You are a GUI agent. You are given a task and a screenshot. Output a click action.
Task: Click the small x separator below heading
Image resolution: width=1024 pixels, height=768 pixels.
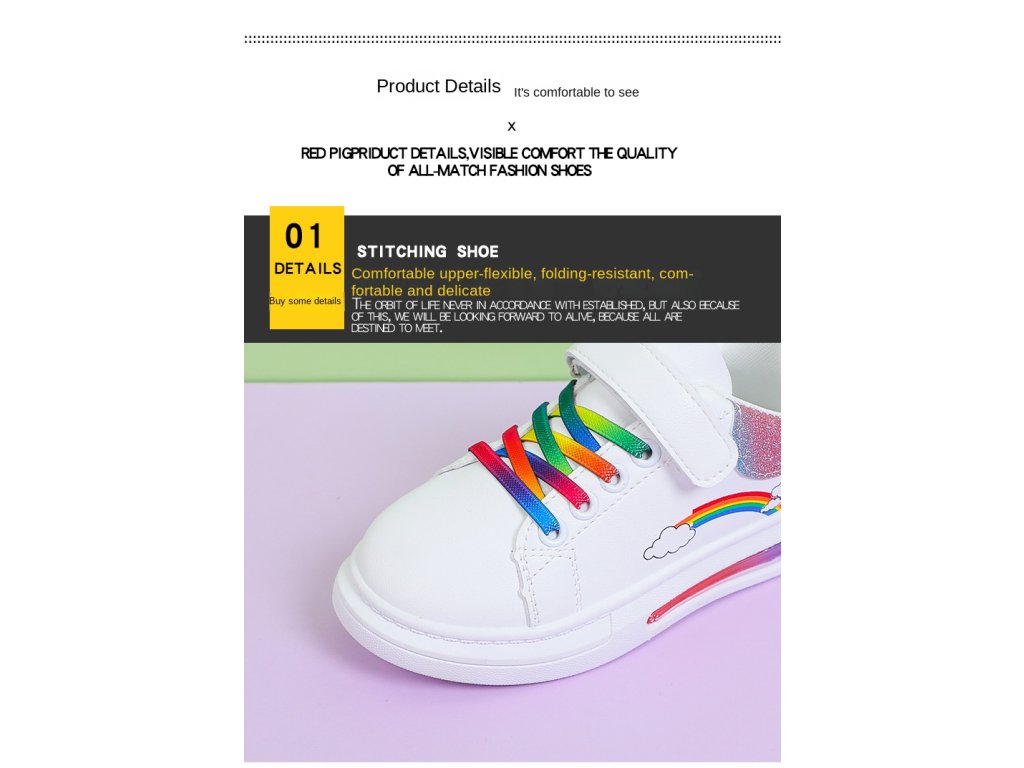511,126
